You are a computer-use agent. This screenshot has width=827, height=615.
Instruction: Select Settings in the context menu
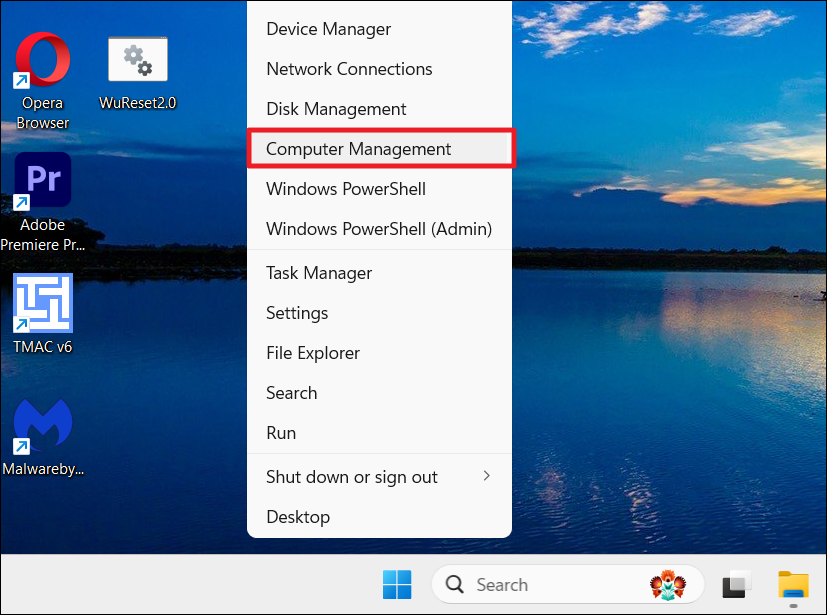pos(297,313)
